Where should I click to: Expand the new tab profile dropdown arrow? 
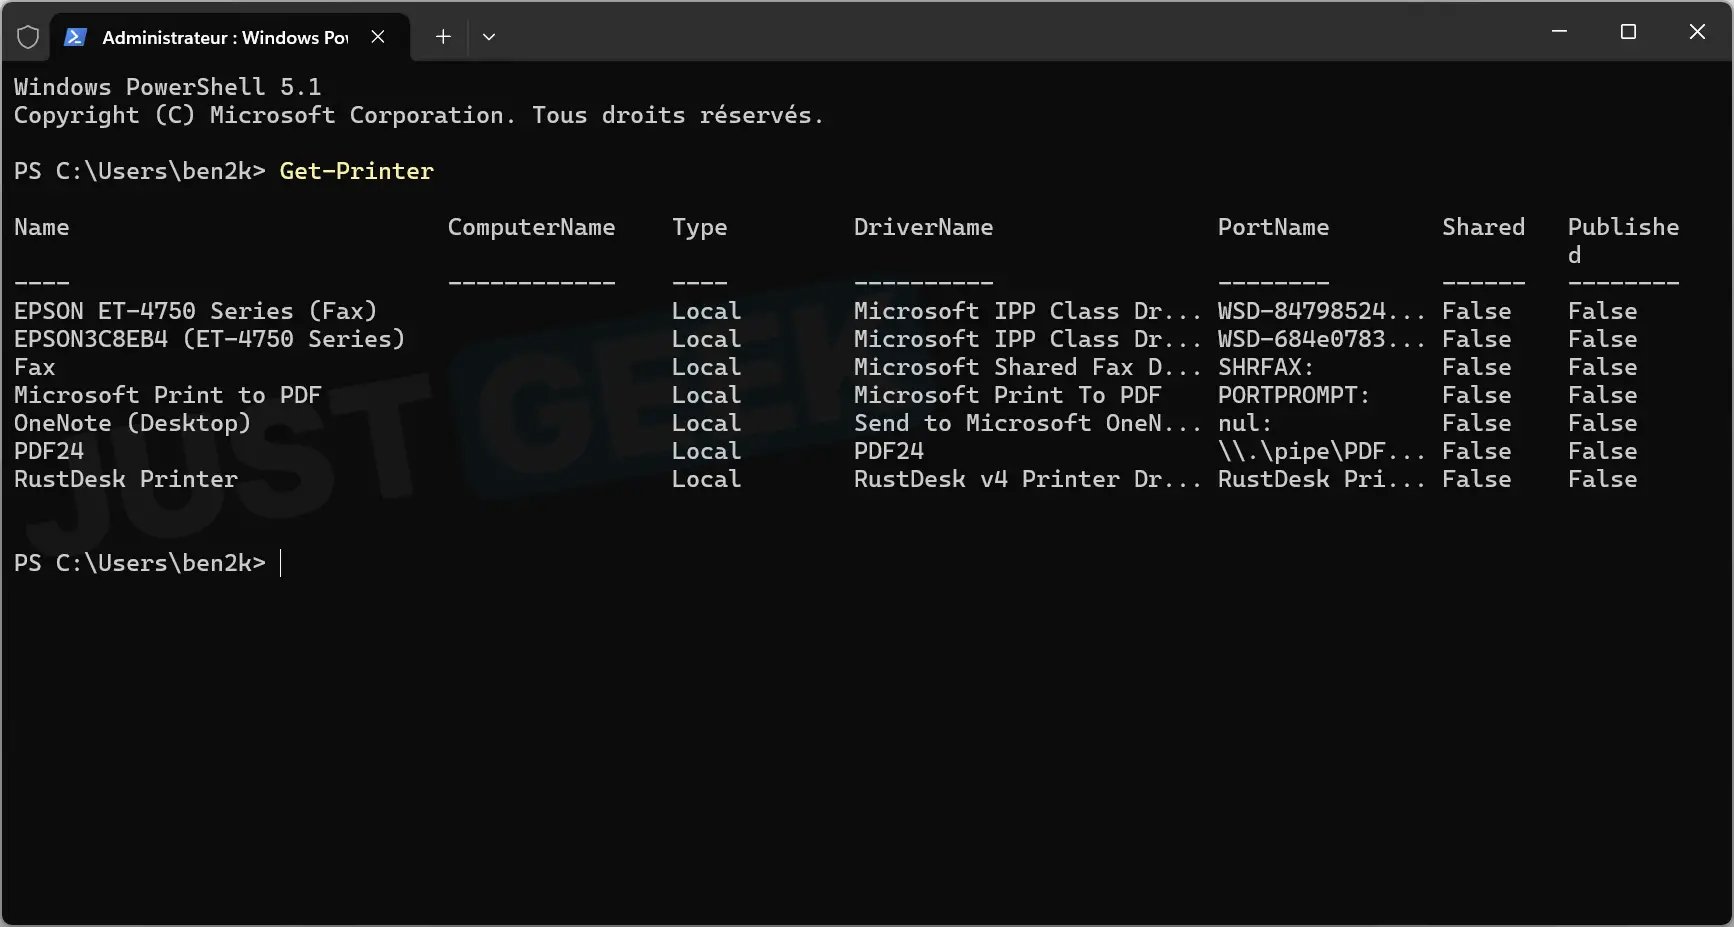pyautogui.click(x=489, y=37)
